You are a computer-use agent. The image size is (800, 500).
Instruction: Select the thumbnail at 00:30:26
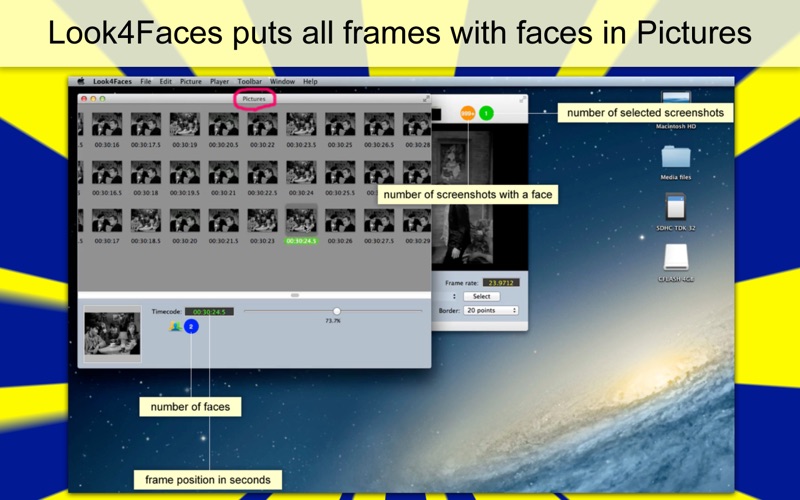pos(340,220)
